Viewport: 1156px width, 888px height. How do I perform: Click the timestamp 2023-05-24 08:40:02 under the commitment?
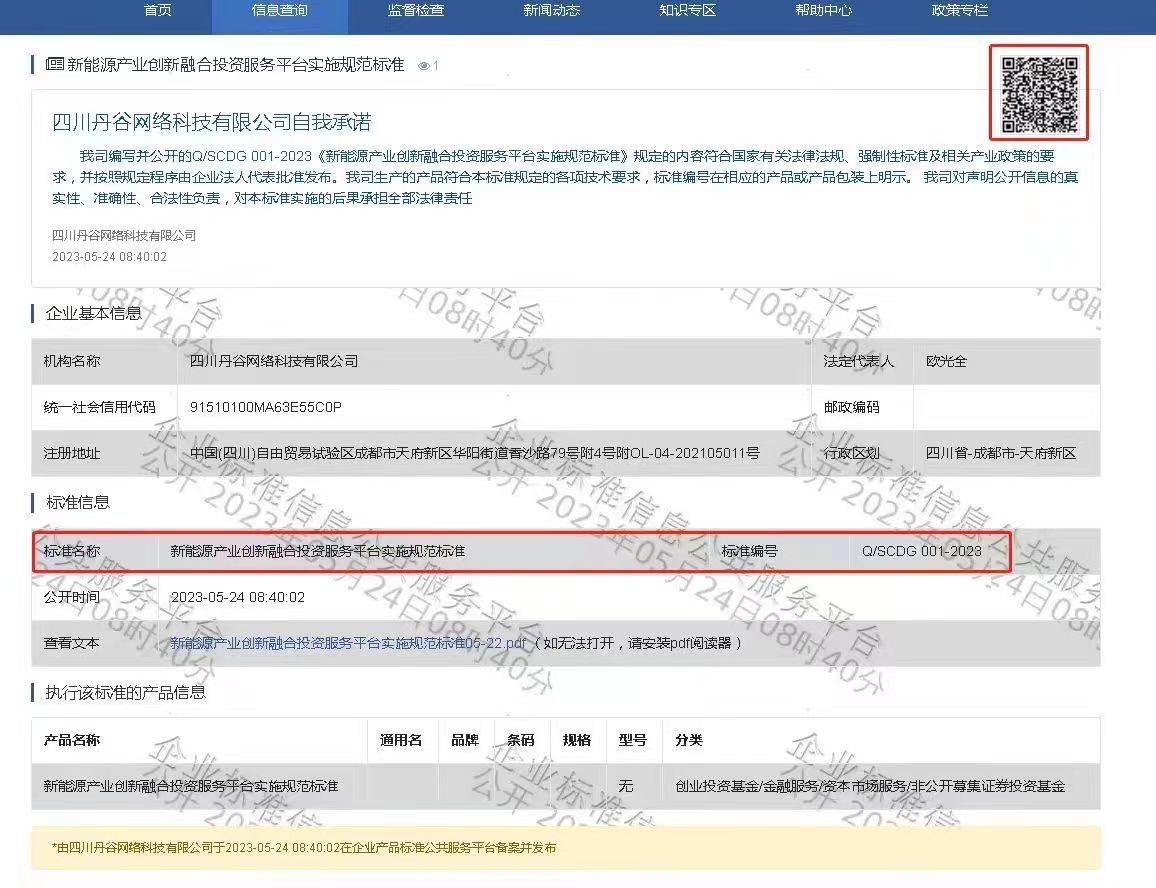110,257
